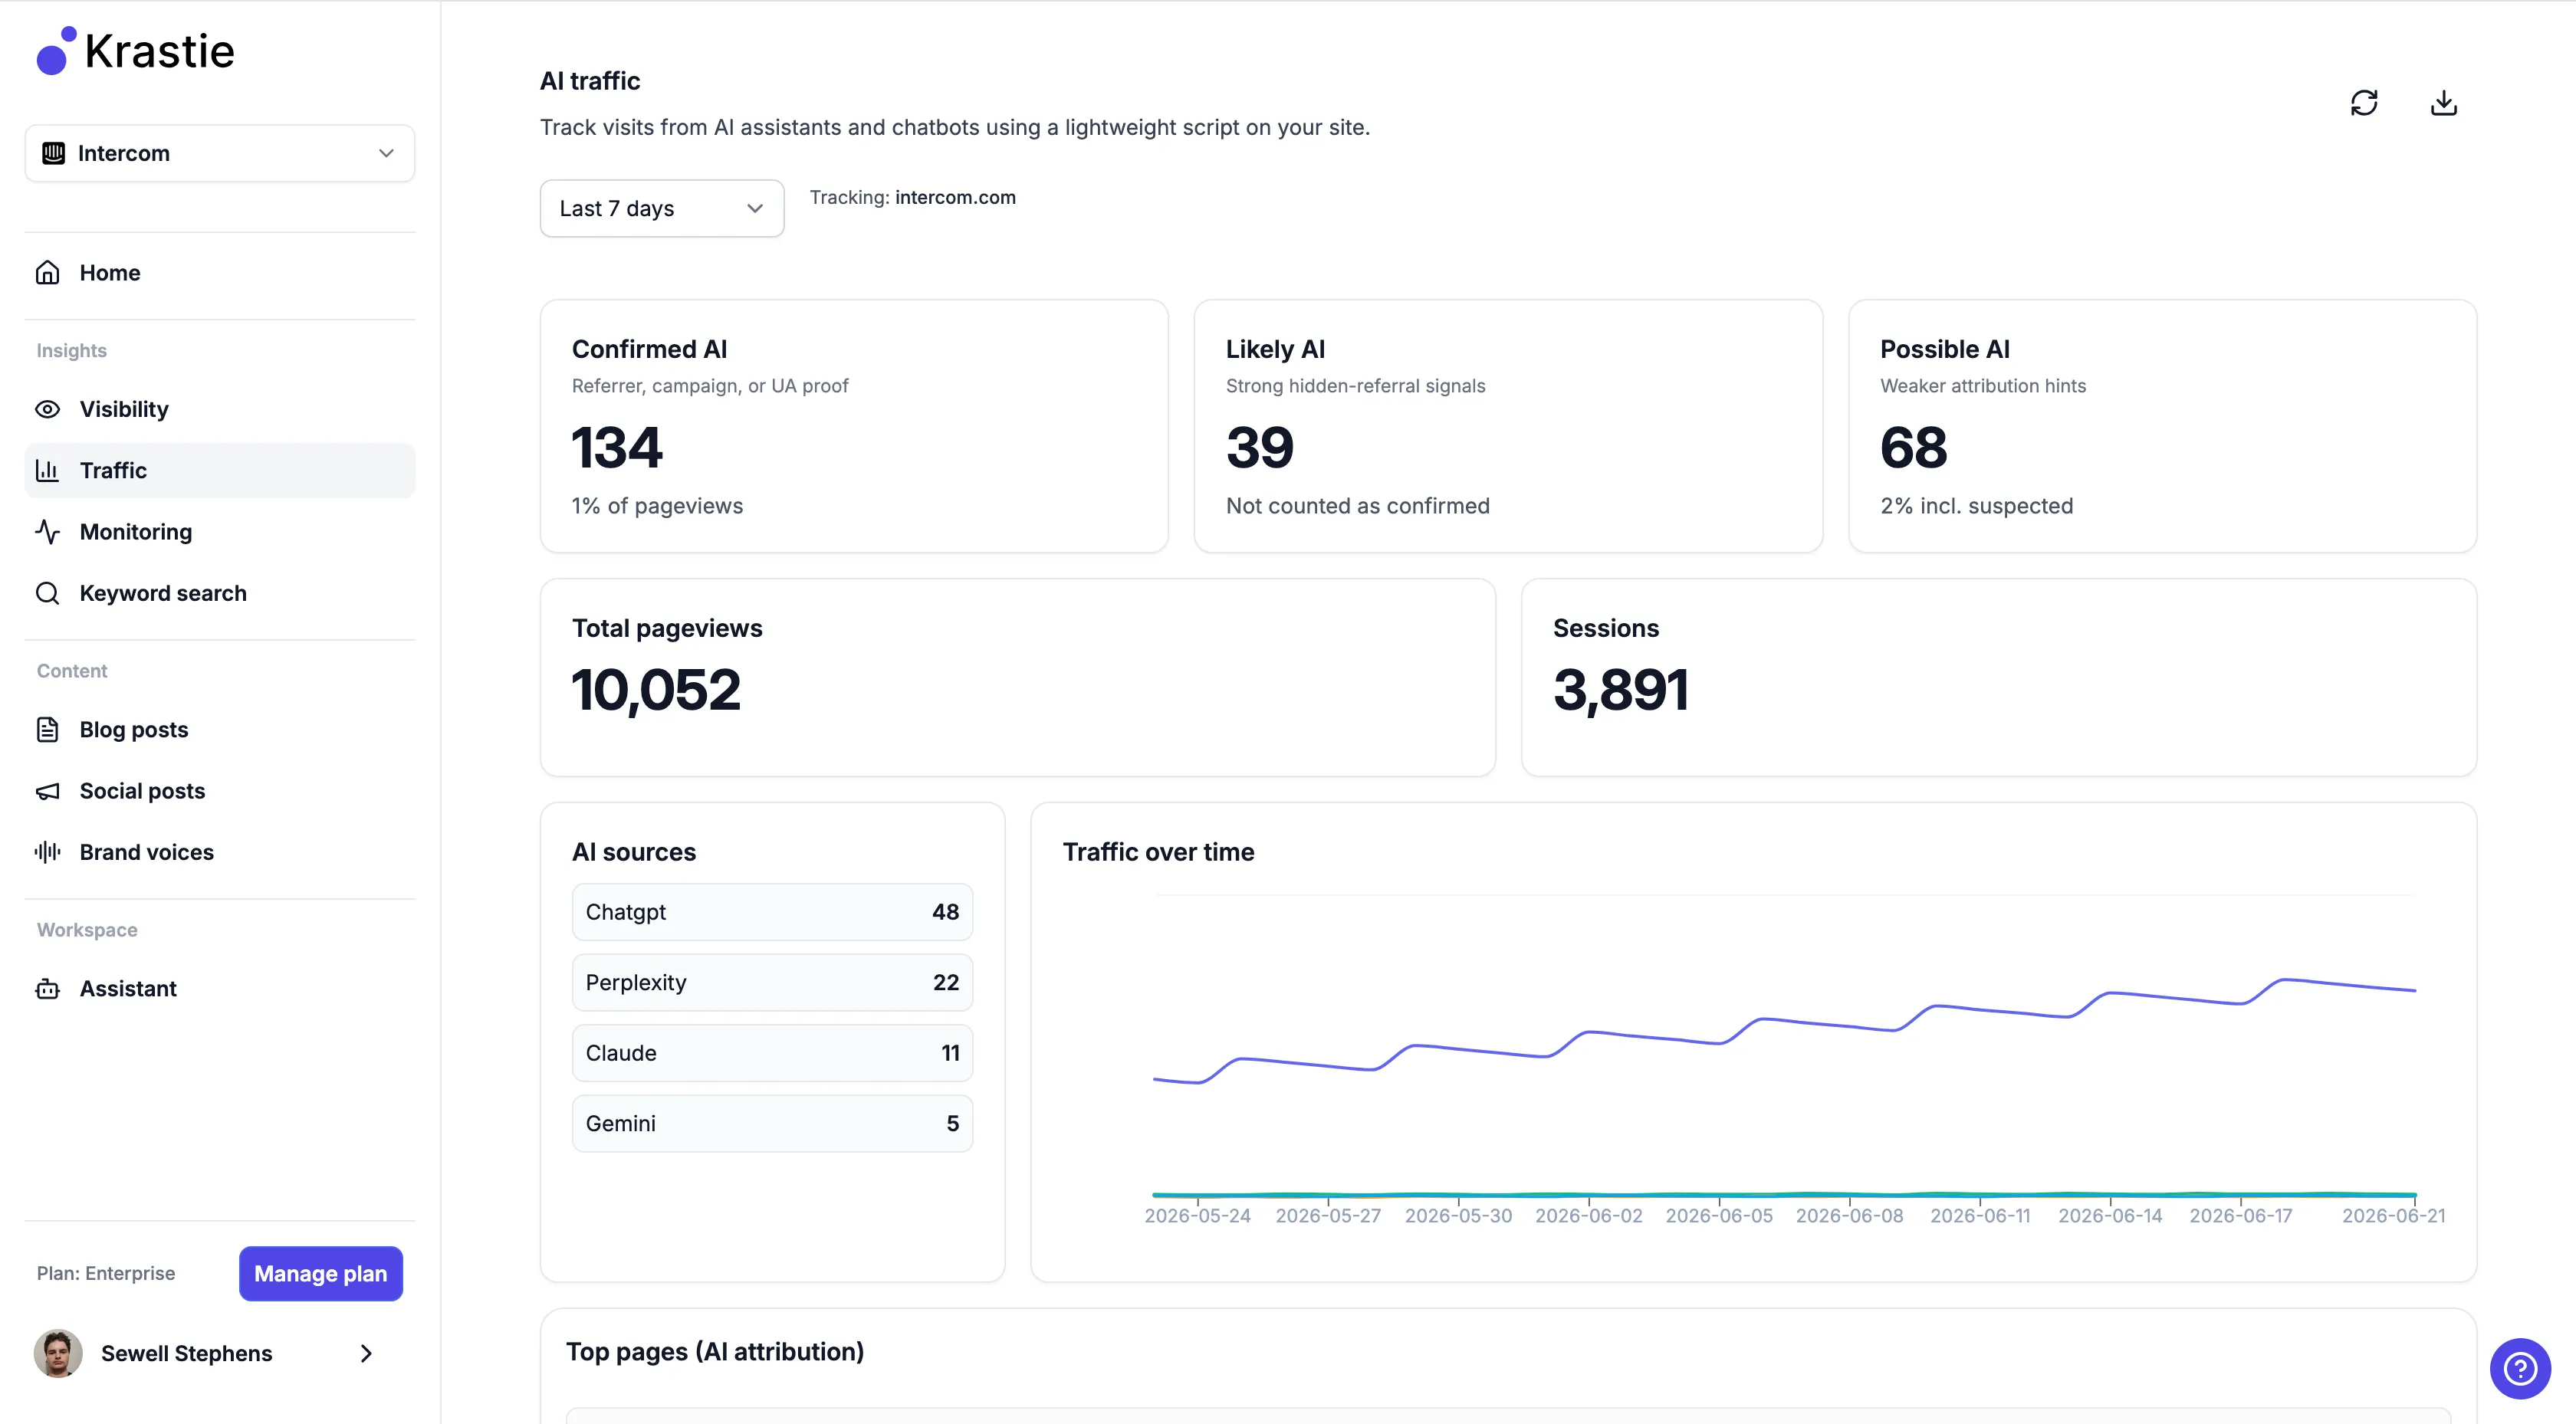Click the Sessions value 3,891
The height and width of the screenshot is (1424, 2576).
[1621, 690]
